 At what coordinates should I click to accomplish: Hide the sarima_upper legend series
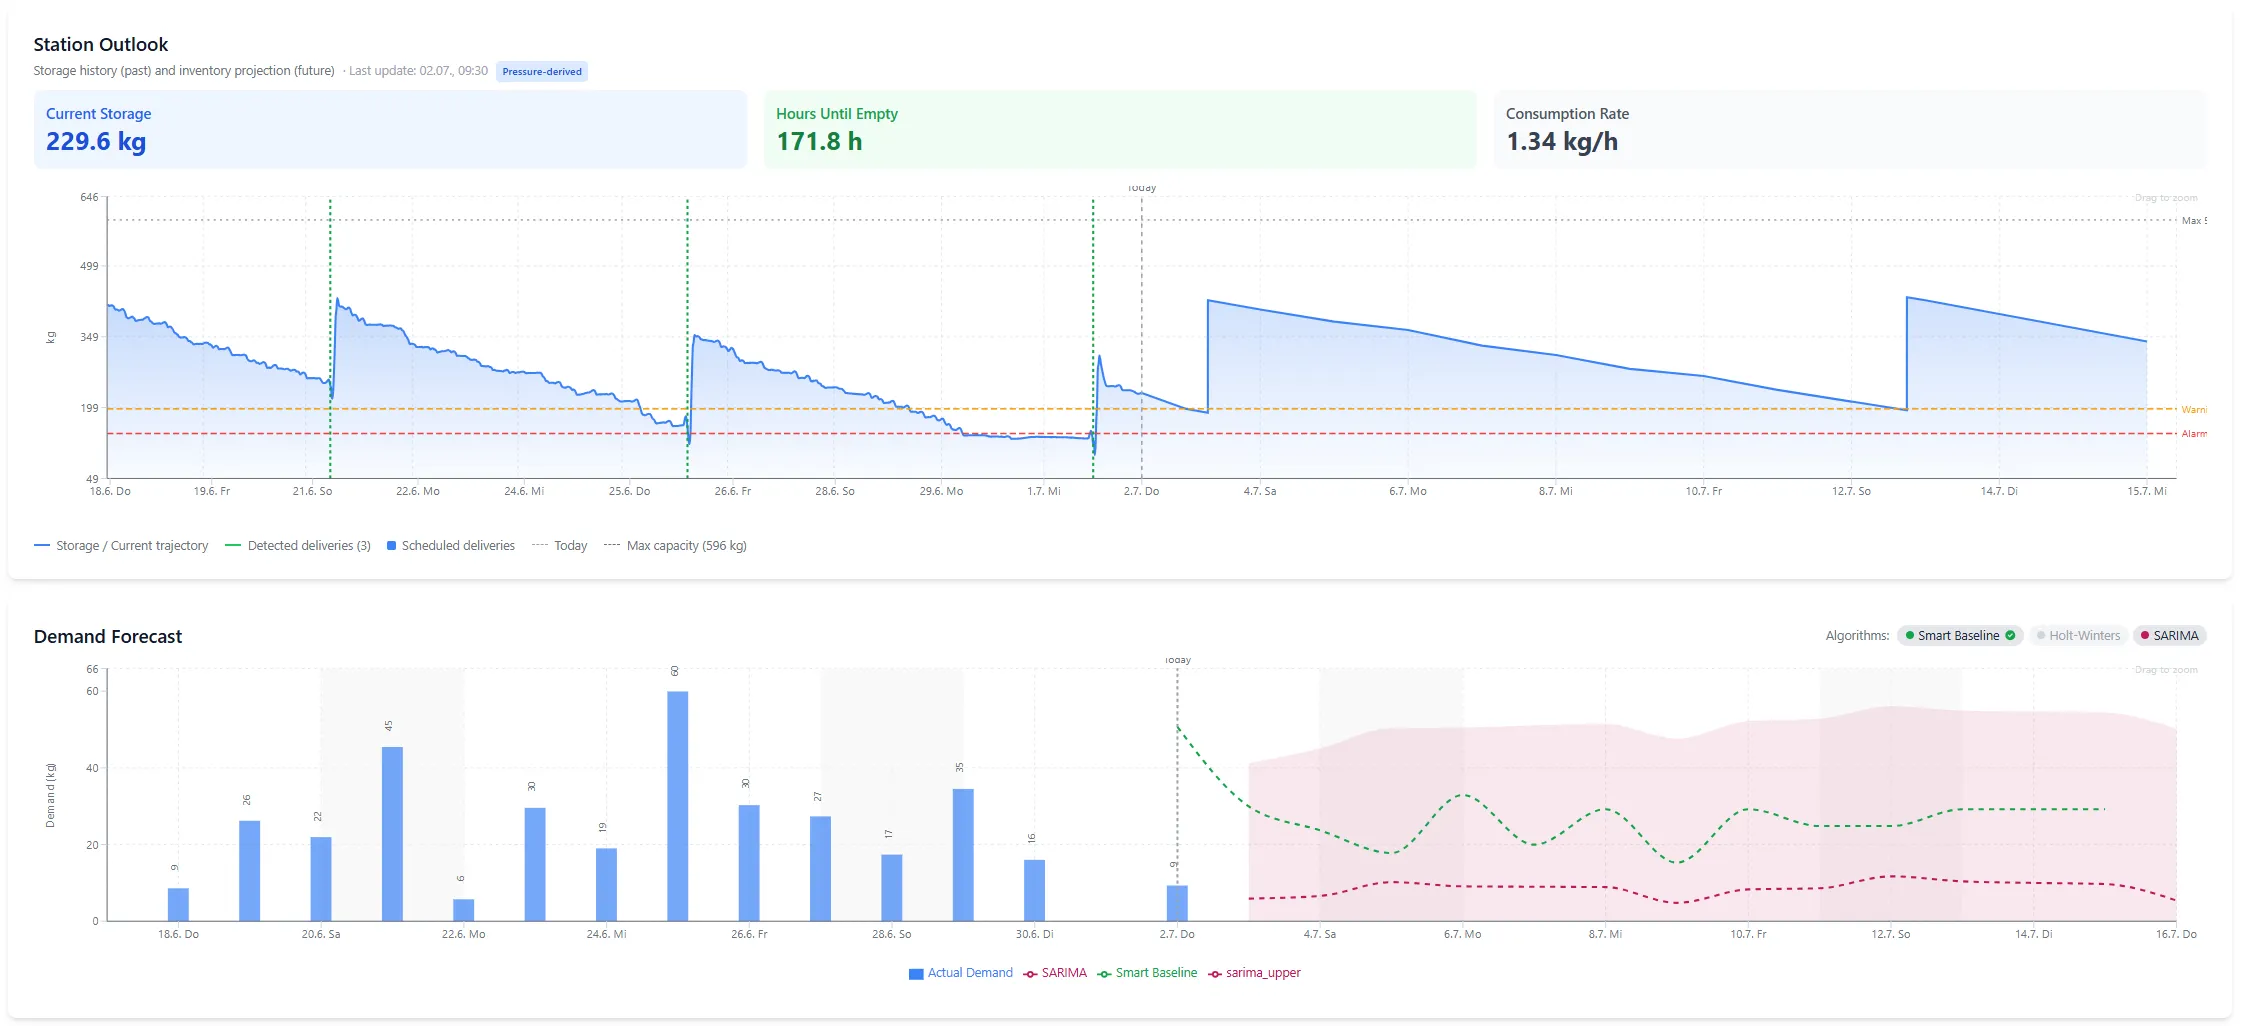[1254, 973]
